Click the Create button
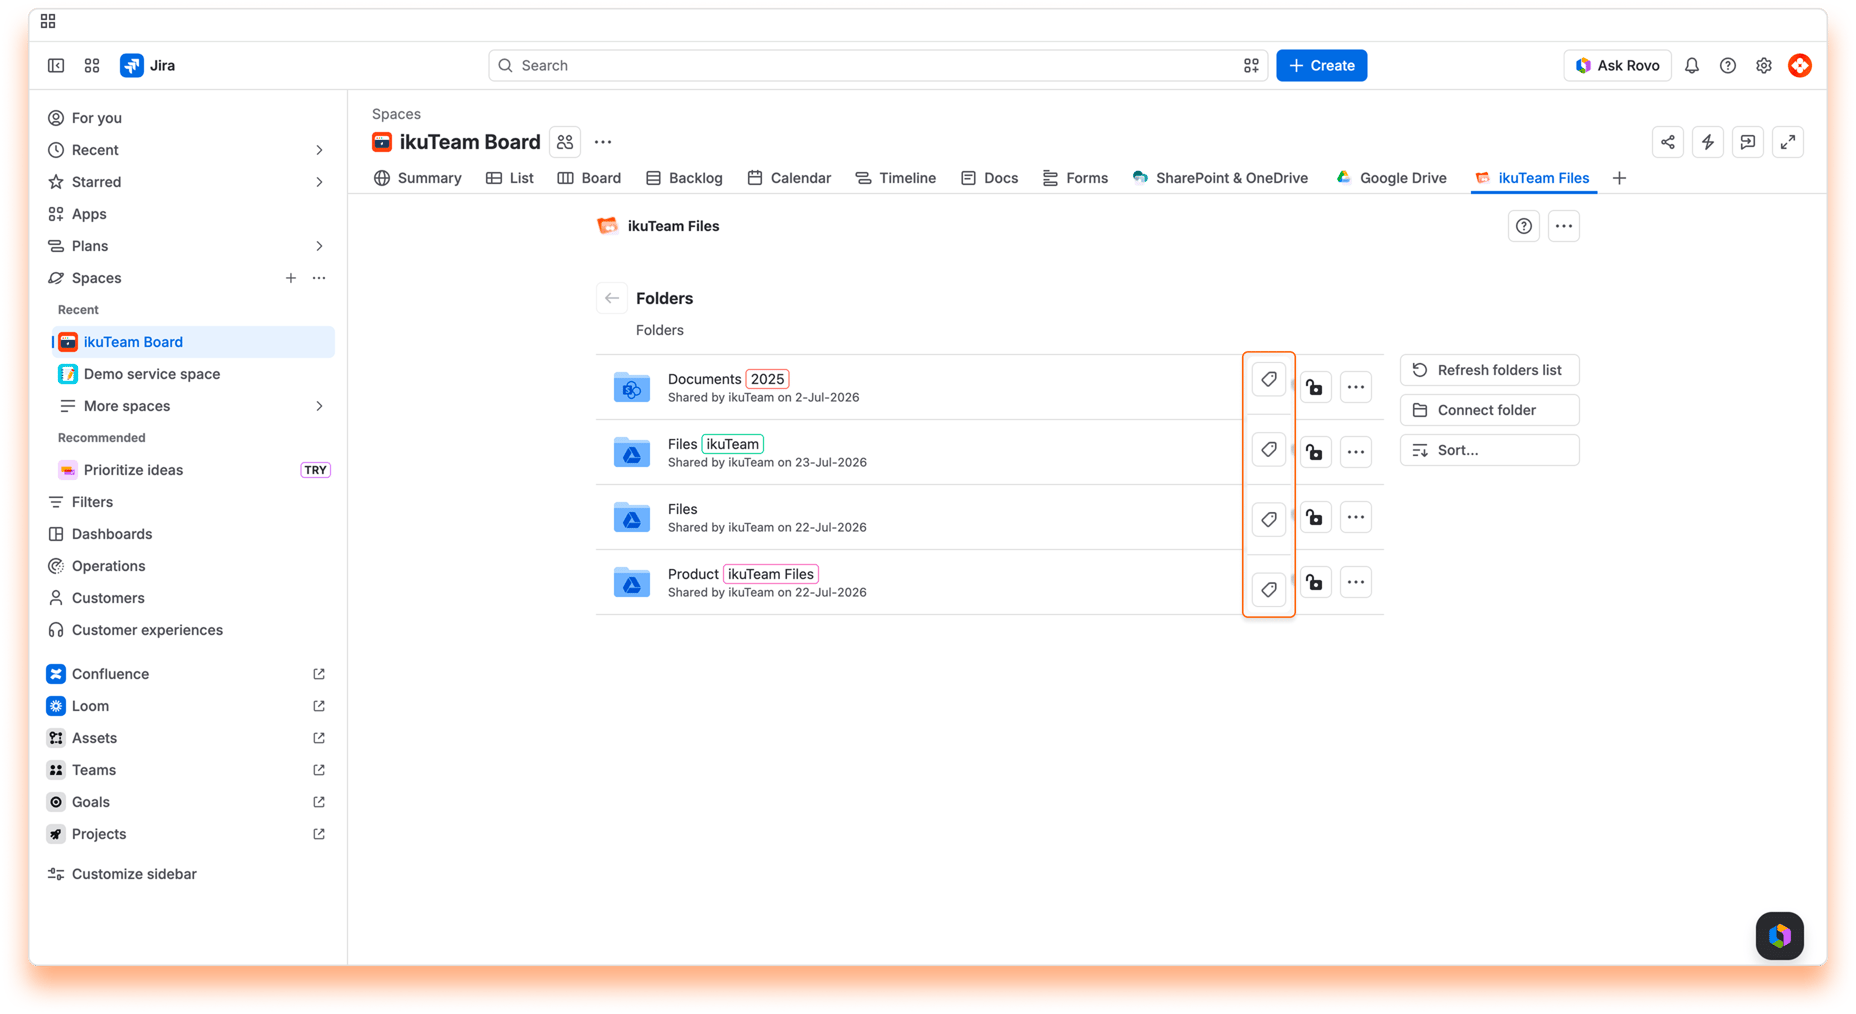The height and width of the screenshot is (1014, 1856). 1322,66
